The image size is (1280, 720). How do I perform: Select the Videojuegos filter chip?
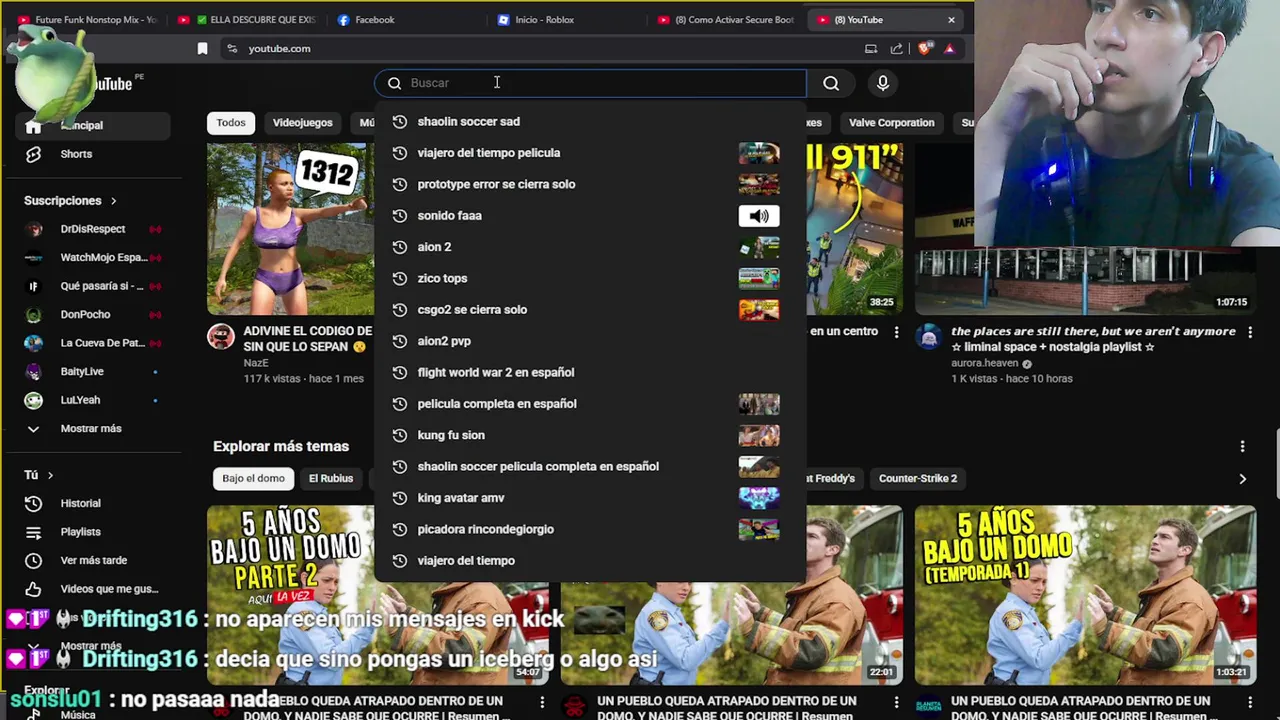coord(302,122)
